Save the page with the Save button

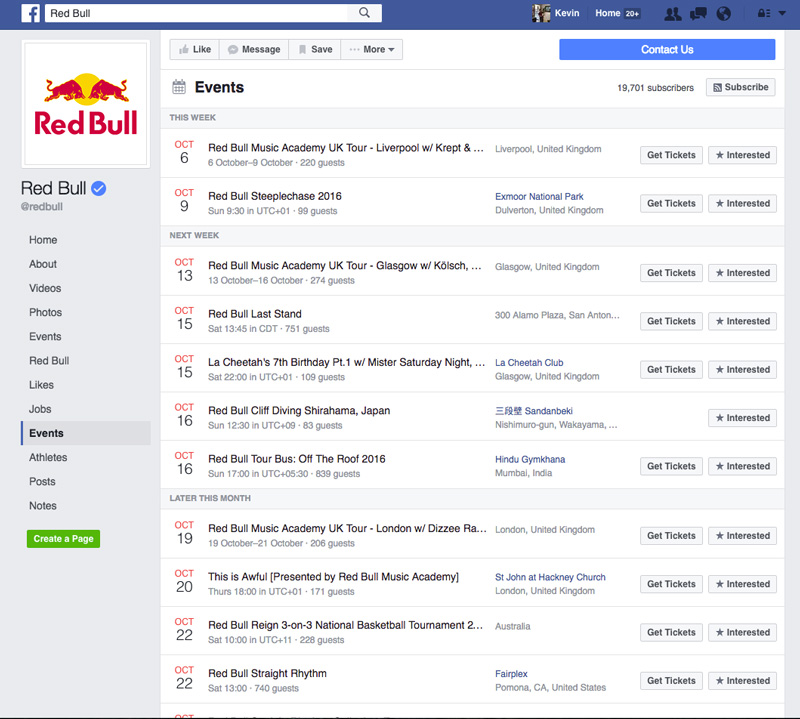click(x=315, y=49)
